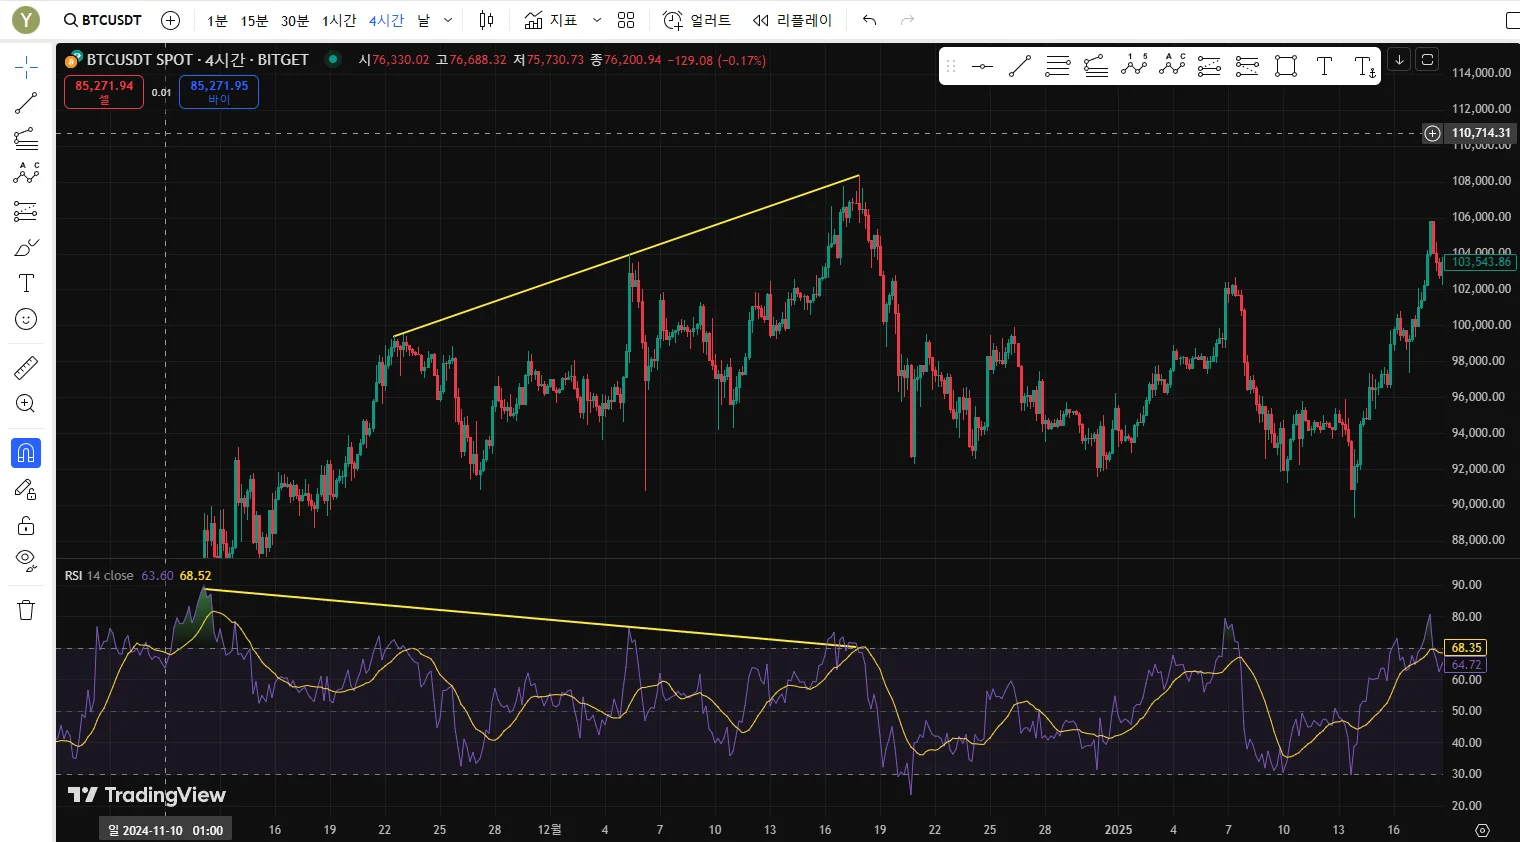
Task: Open the time axis settings gear
Action: [x=1482, y=830]
